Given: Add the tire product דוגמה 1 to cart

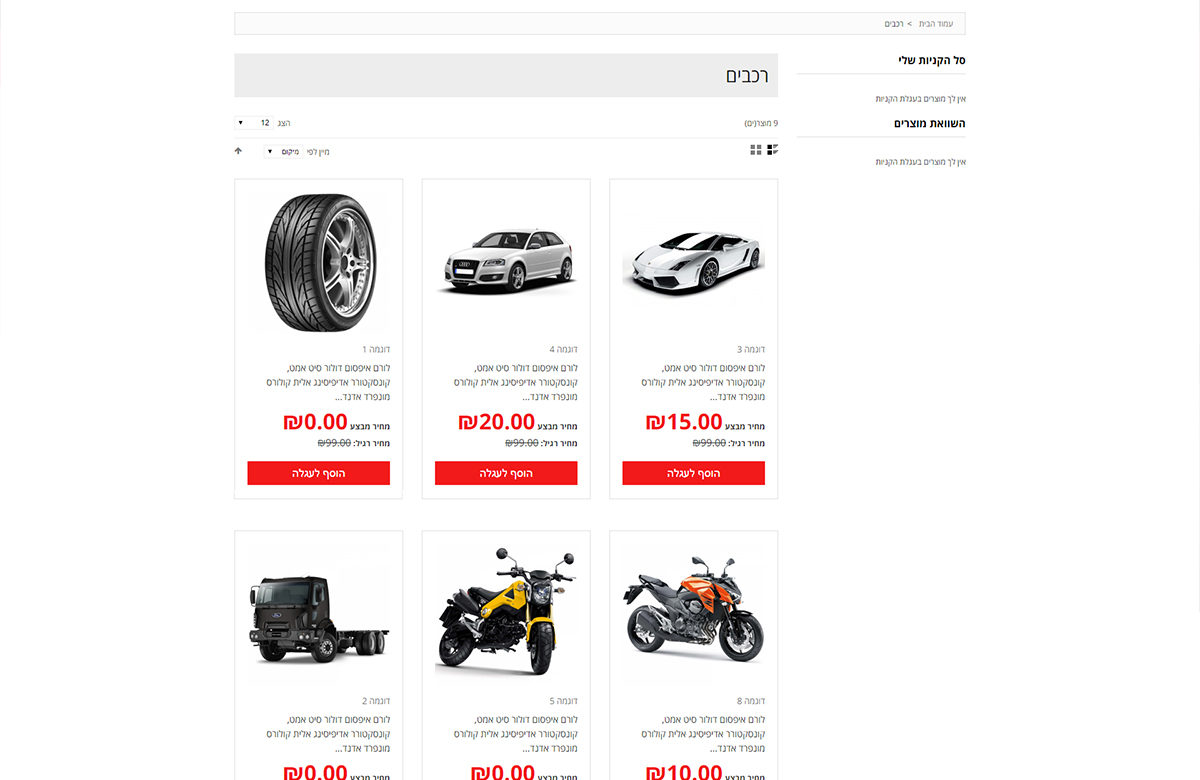Looking at the screenshot, I should 319,473.
